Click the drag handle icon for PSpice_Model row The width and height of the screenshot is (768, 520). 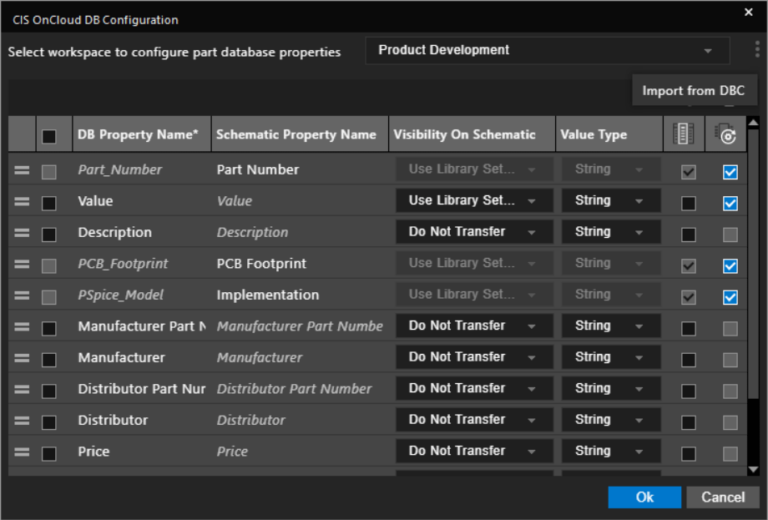22,296
